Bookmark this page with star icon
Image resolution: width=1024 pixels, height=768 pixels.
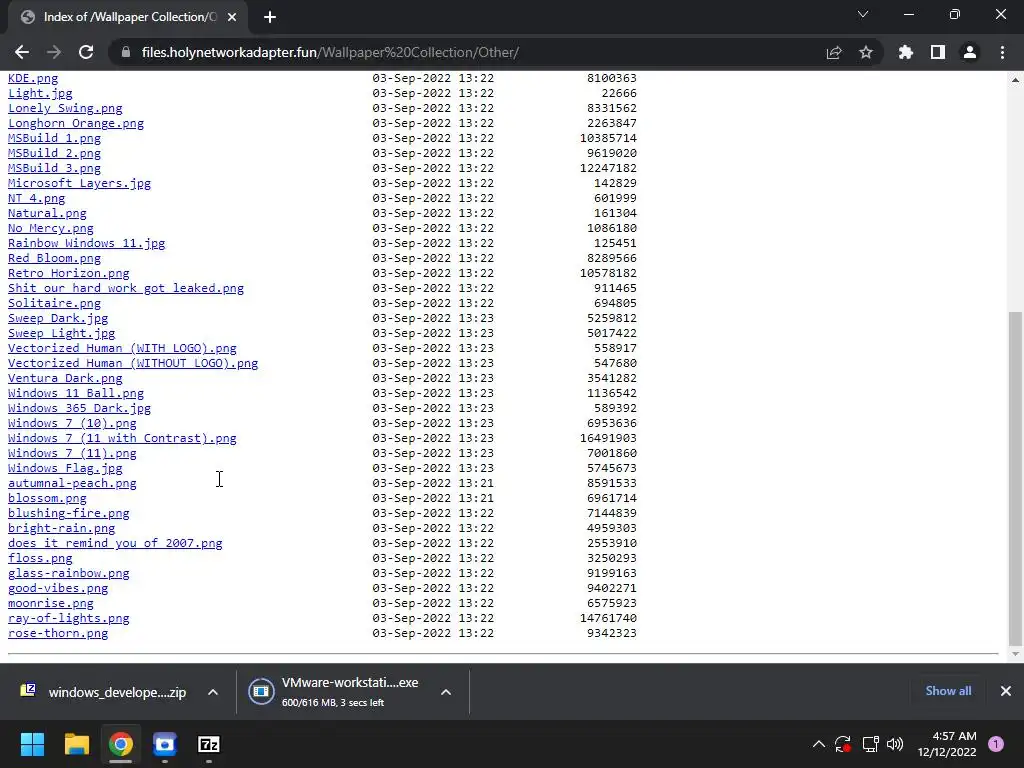[x=866, y=52]
